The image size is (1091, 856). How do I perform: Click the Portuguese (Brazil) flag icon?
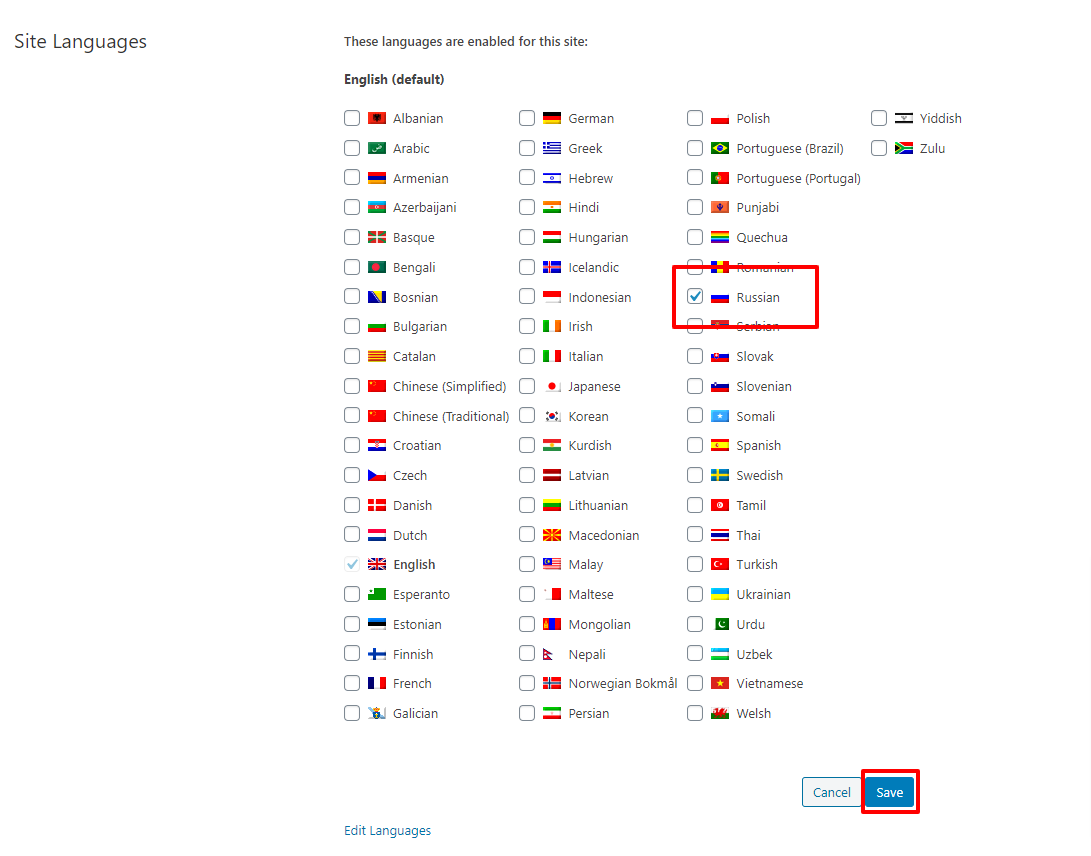[720, 149]
